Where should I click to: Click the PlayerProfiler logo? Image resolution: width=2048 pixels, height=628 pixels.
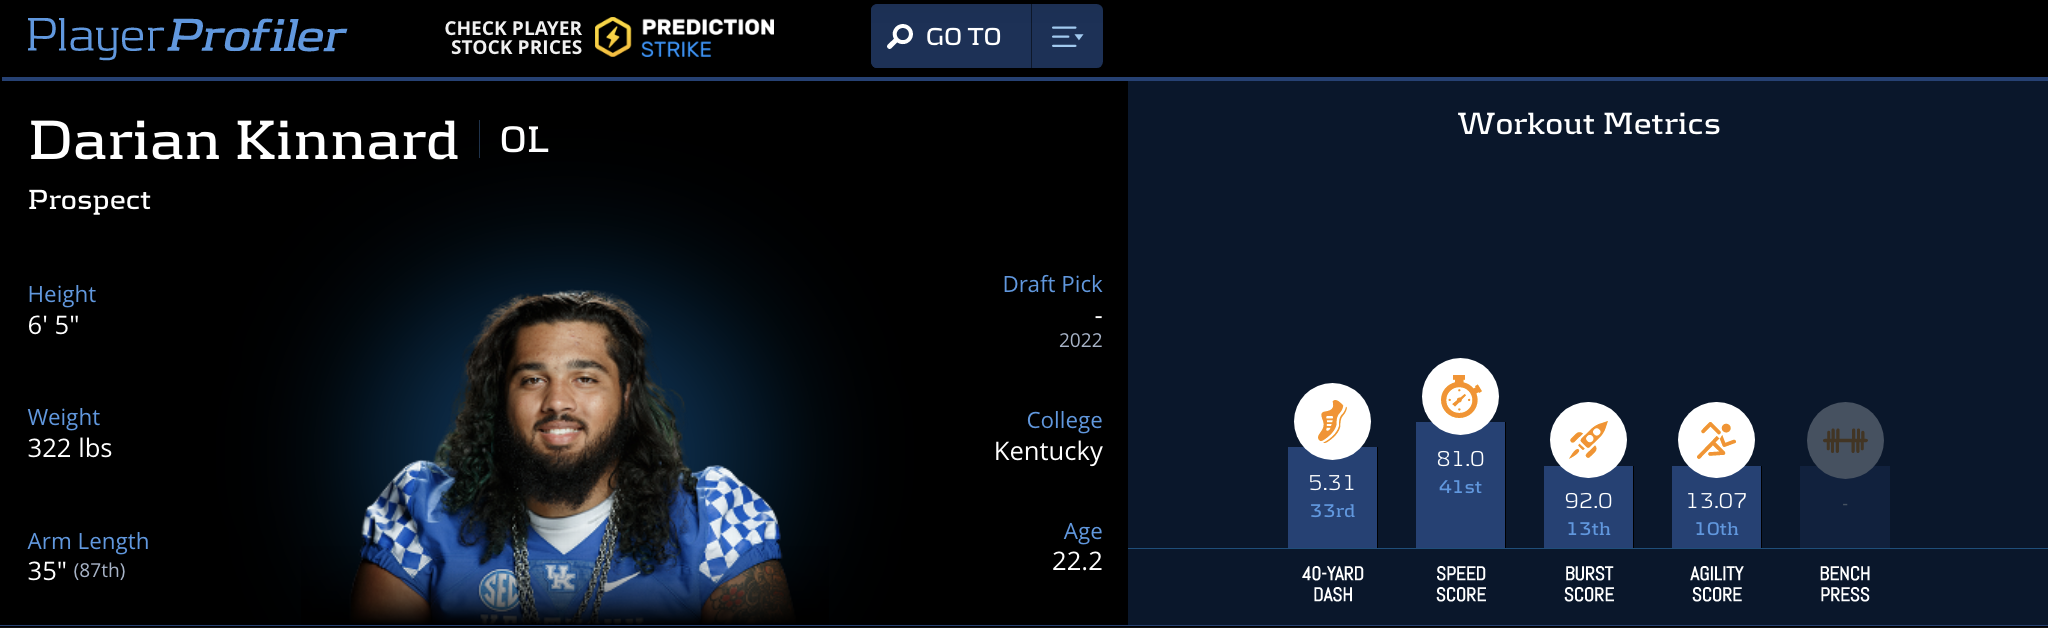[186, 36]
